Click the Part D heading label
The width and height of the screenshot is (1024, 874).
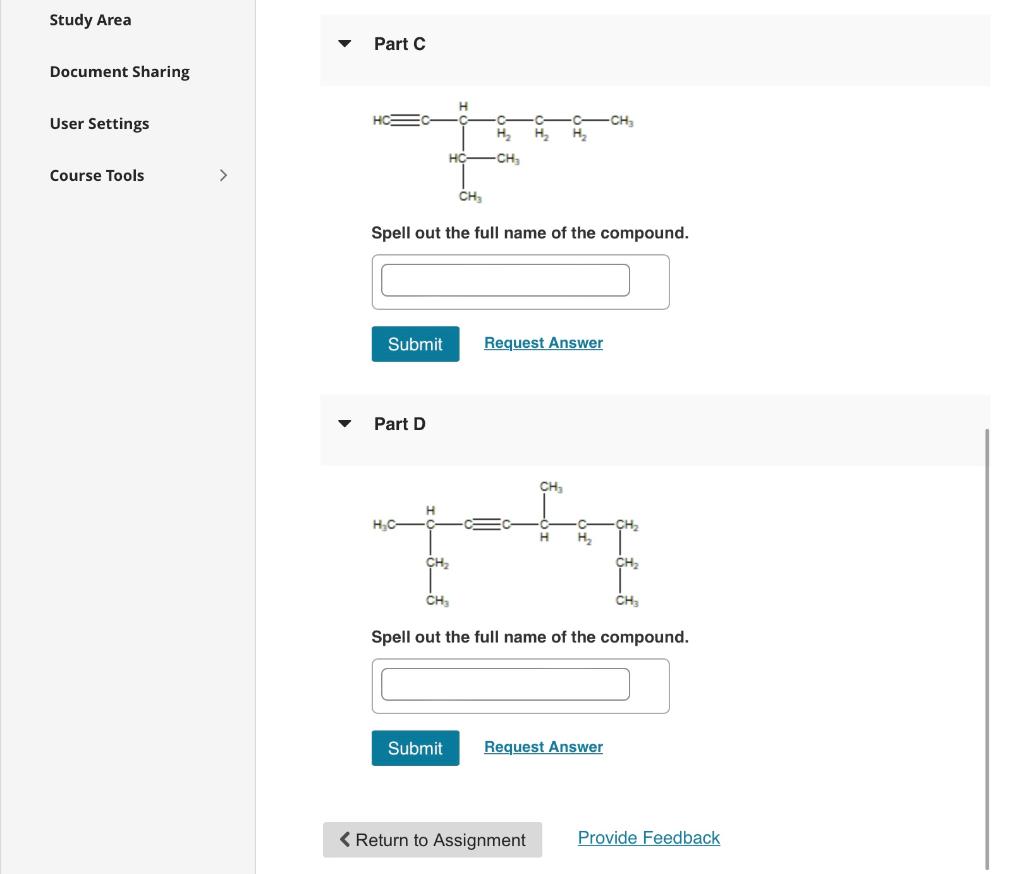coord(399,423)
